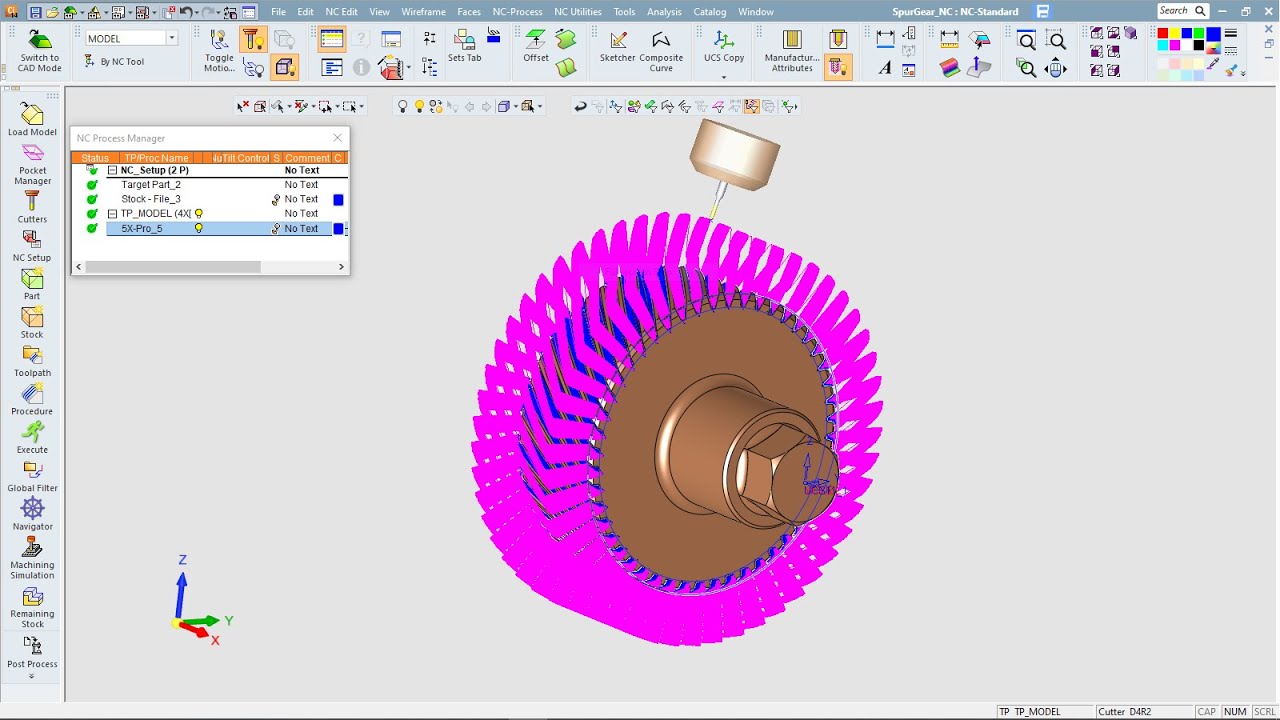Click the zoom window magnifier icon

[x=1026, y=40]
